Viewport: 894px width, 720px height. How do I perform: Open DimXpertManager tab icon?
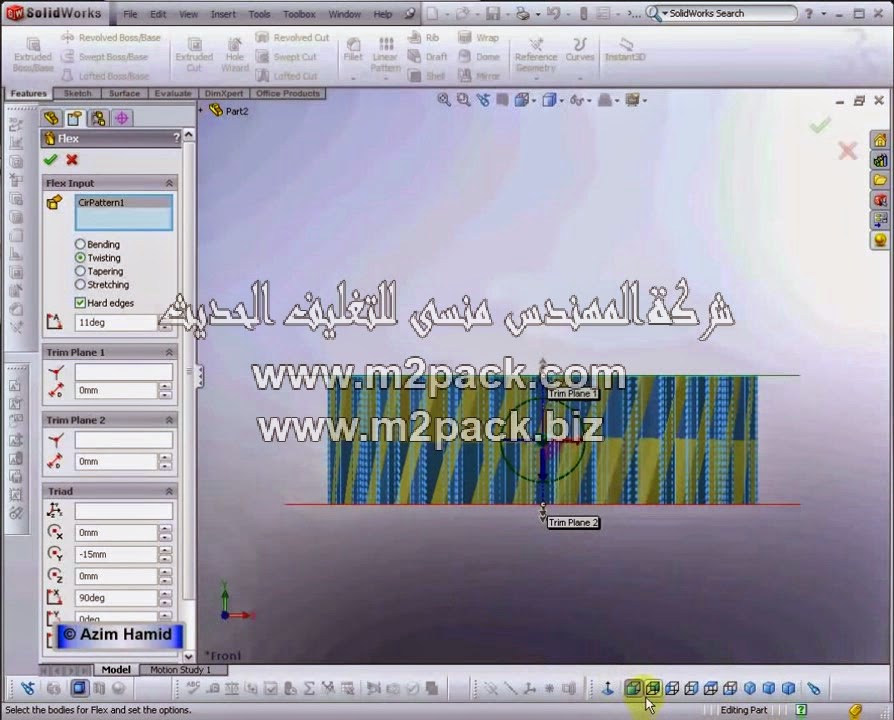click(121, 118)
